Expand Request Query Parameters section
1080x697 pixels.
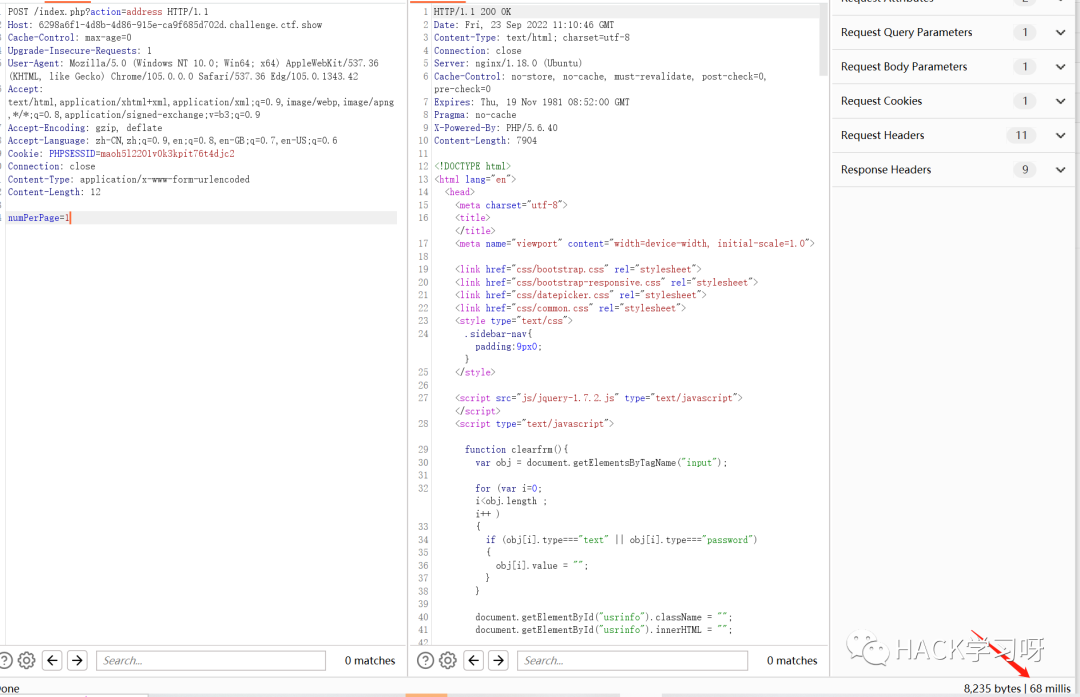(x=1060, y=32)
